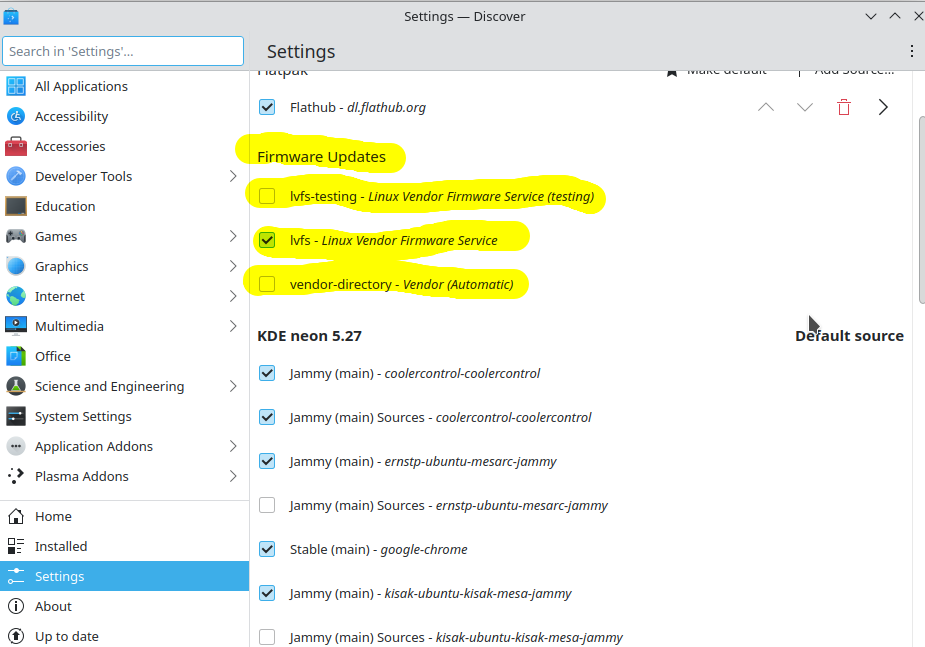Open the About page
Screen dimensions: 925x647
(53, 606)
